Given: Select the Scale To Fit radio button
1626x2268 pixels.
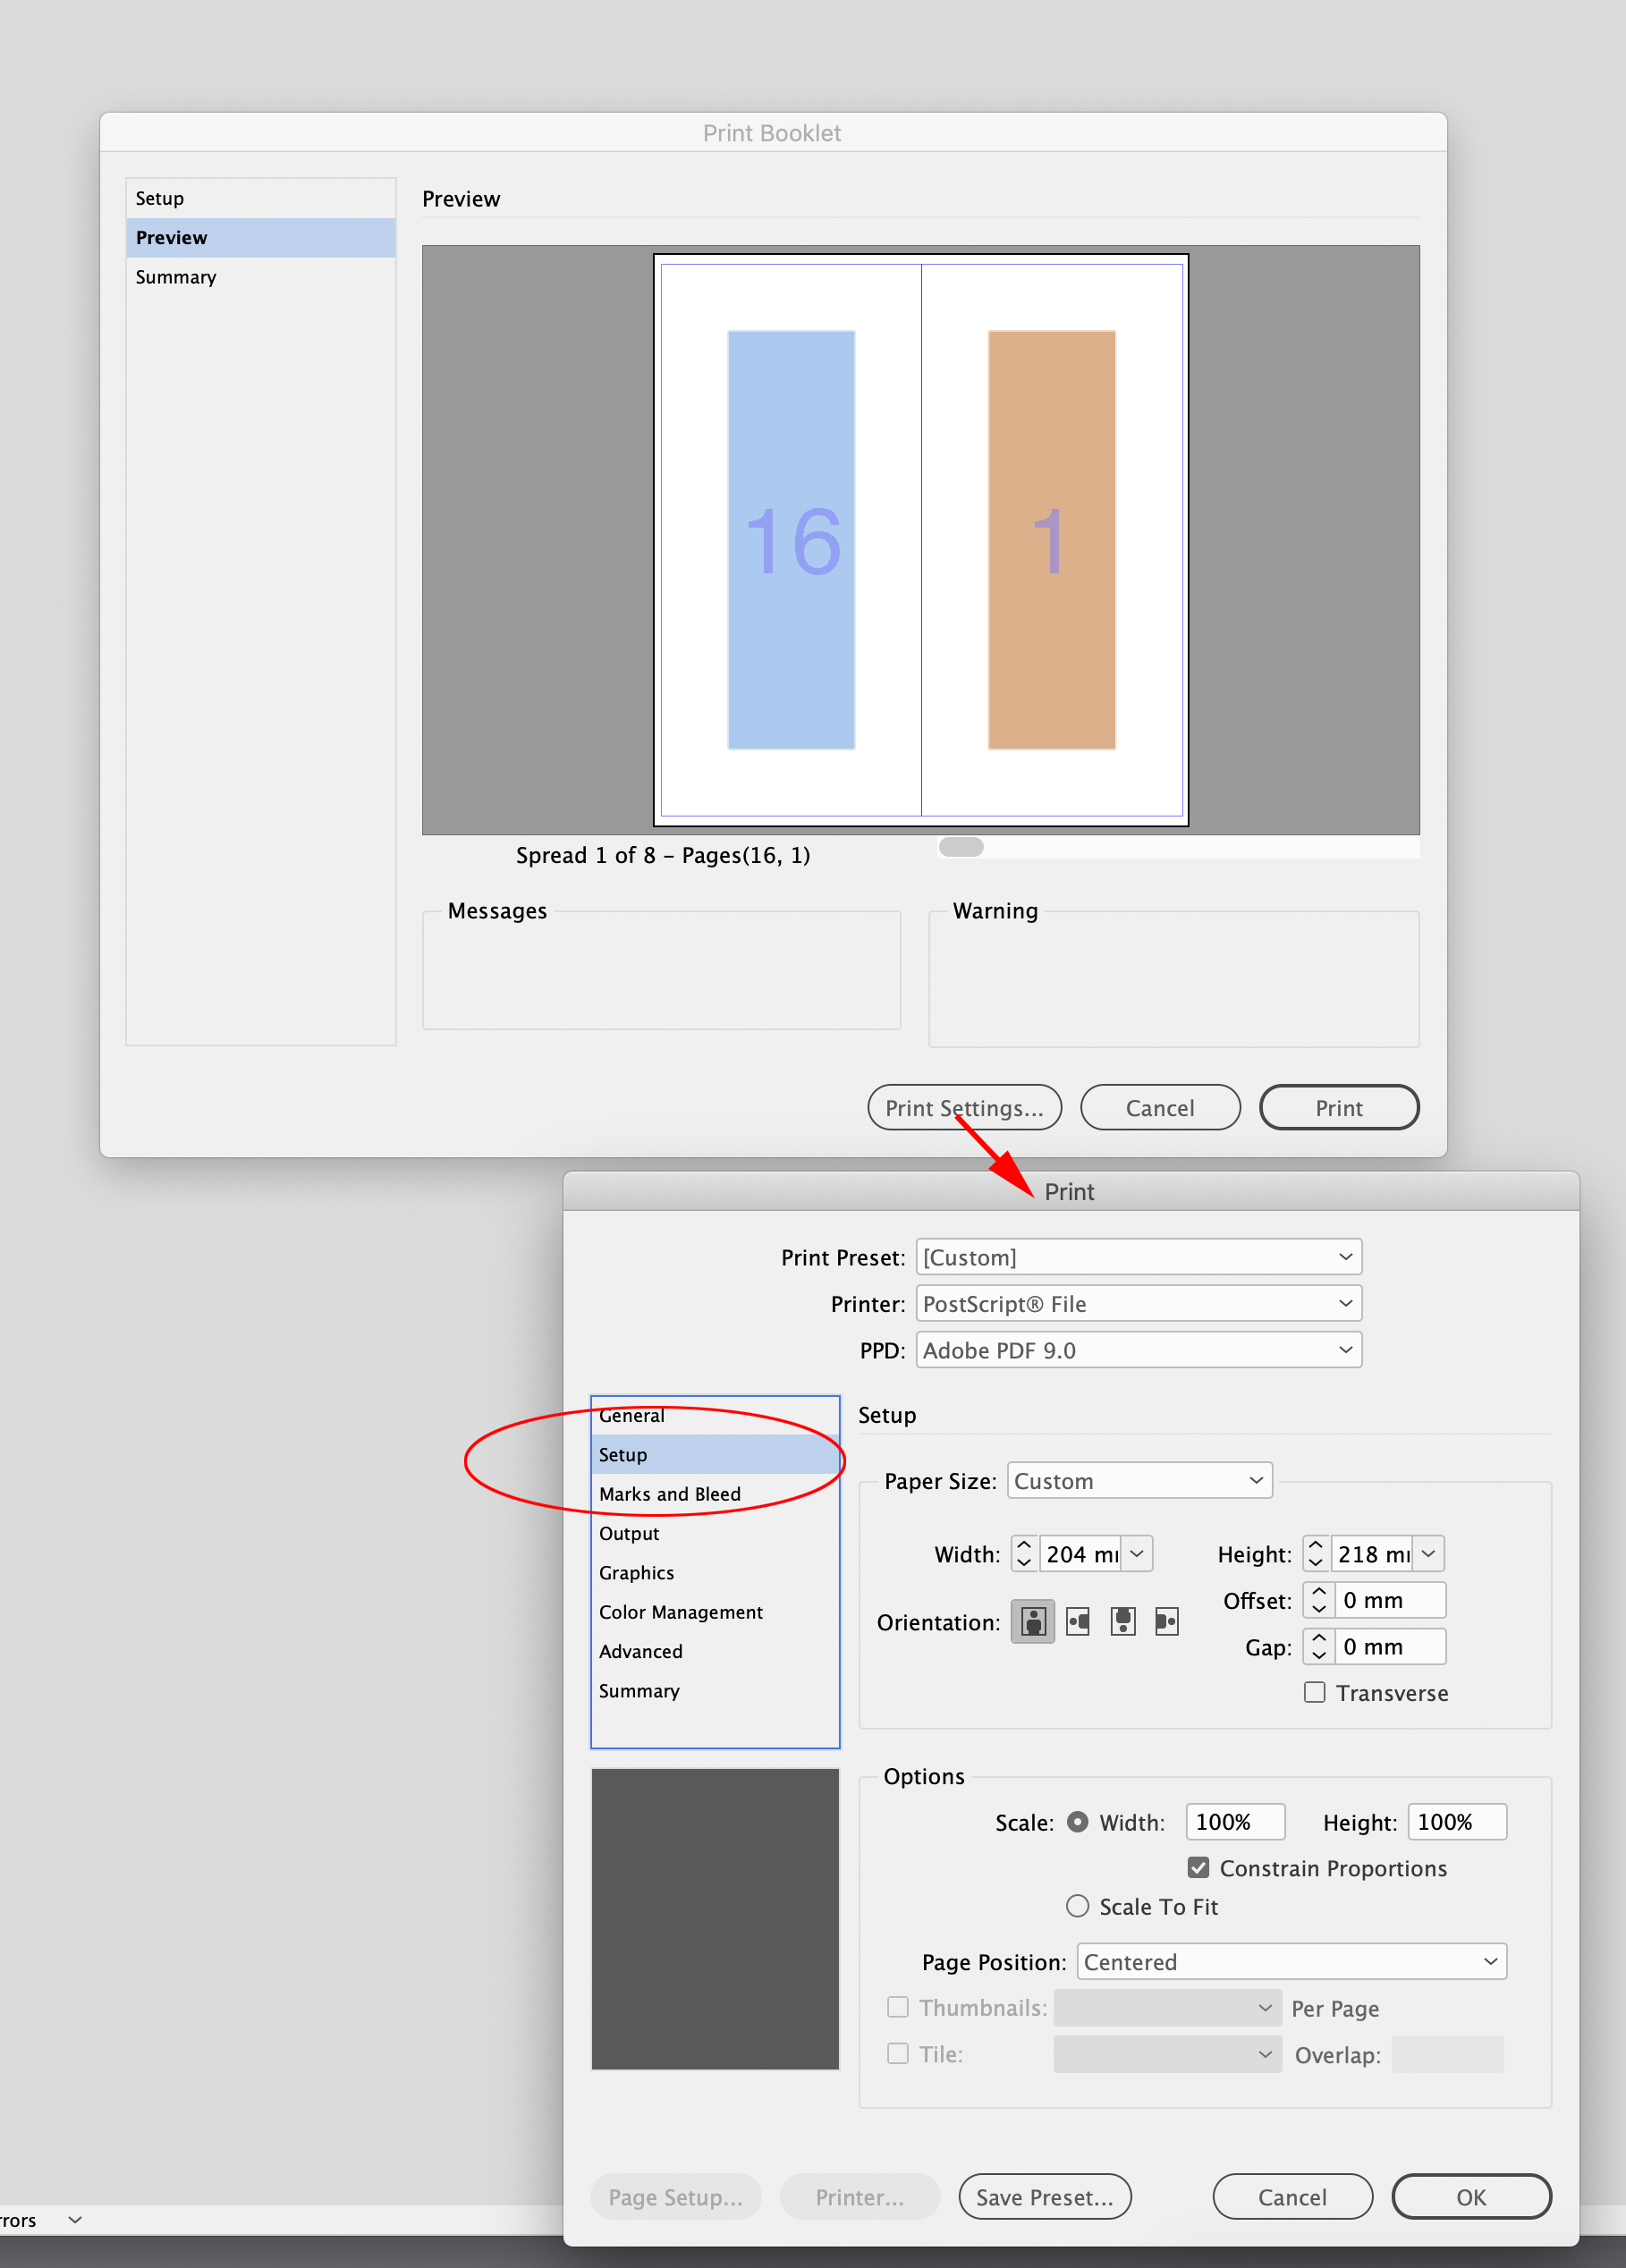Looking at the screenshot, I should click(x=1077, y=1906).
